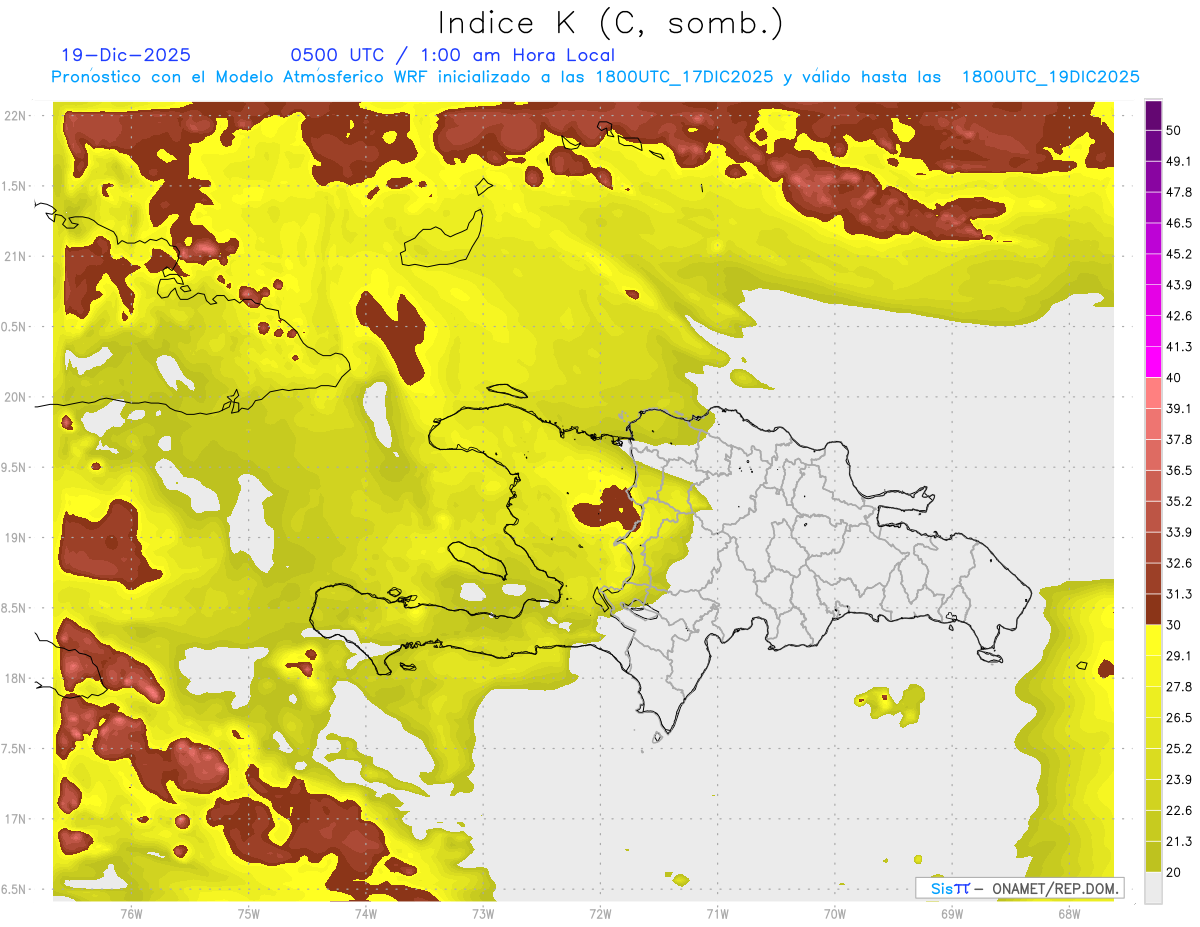Click the color scale value 46.5
Image resolution: width=1200 pixels, height=927 pixels.
click(x=1178, y=223)
